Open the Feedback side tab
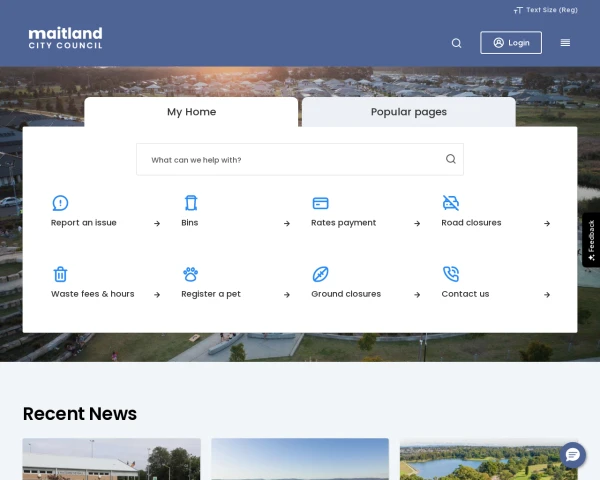This screenshot has height=480, width=600. (x=591, y=239)
